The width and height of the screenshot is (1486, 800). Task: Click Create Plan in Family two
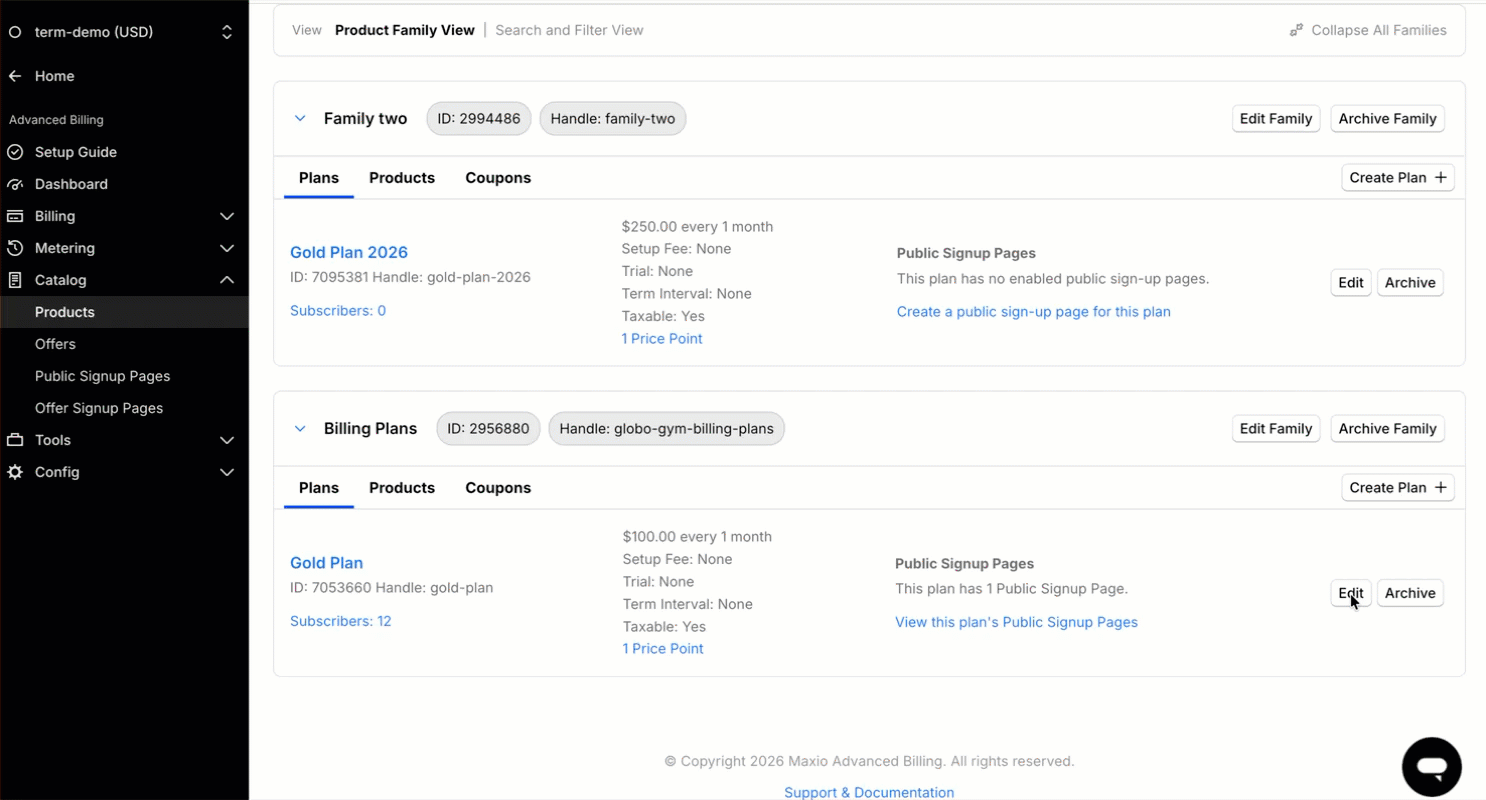click(1397, 178)
